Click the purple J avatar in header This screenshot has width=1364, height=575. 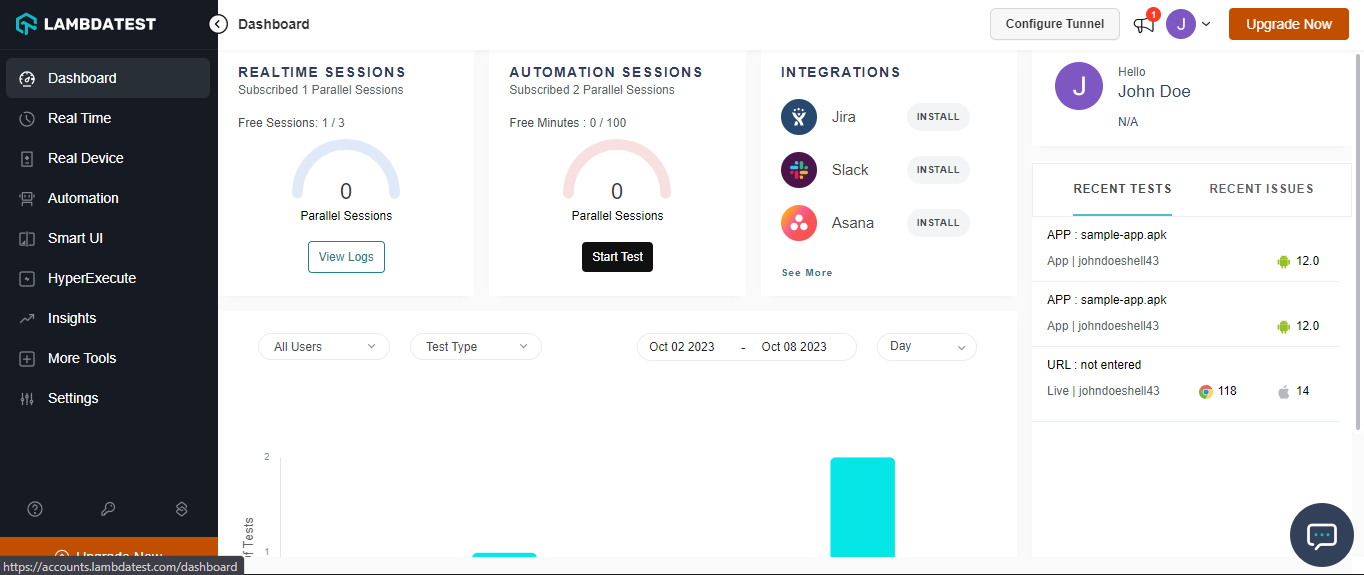pos(1181,24)
